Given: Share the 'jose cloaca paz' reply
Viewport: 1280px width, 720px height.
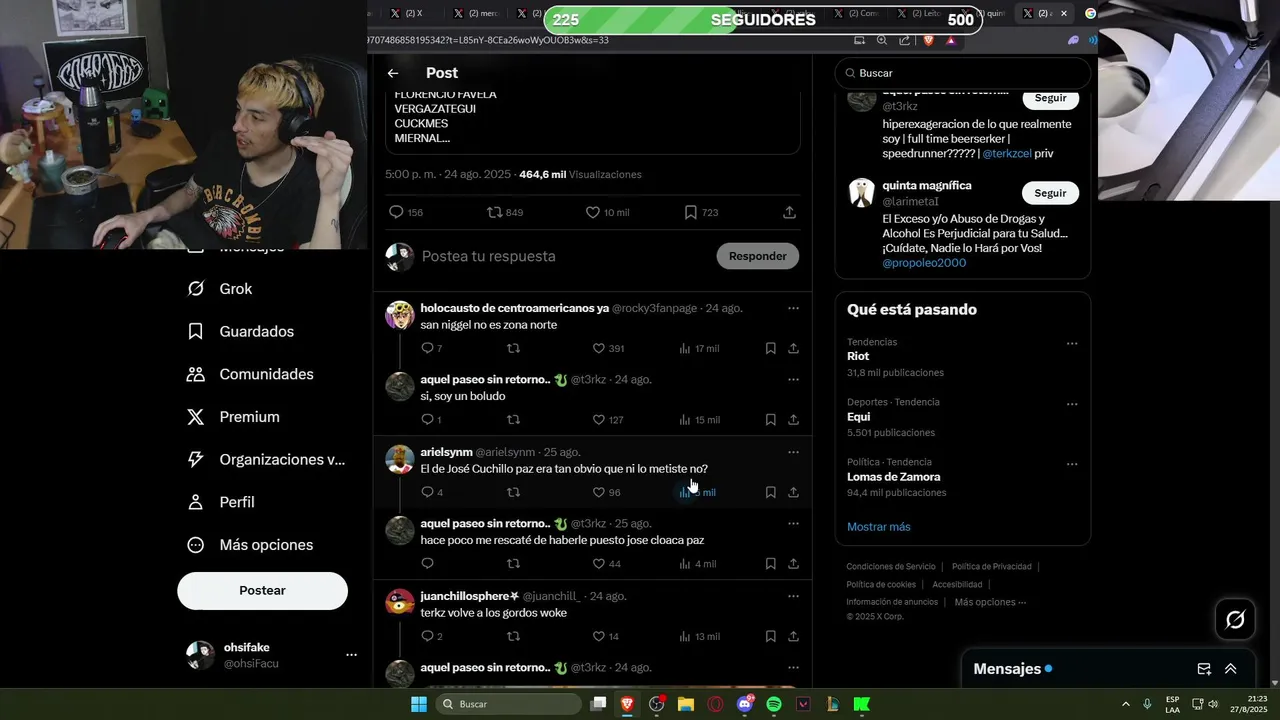Looking at the screenshot, I should pyautogui.click(x=793, y=564).
